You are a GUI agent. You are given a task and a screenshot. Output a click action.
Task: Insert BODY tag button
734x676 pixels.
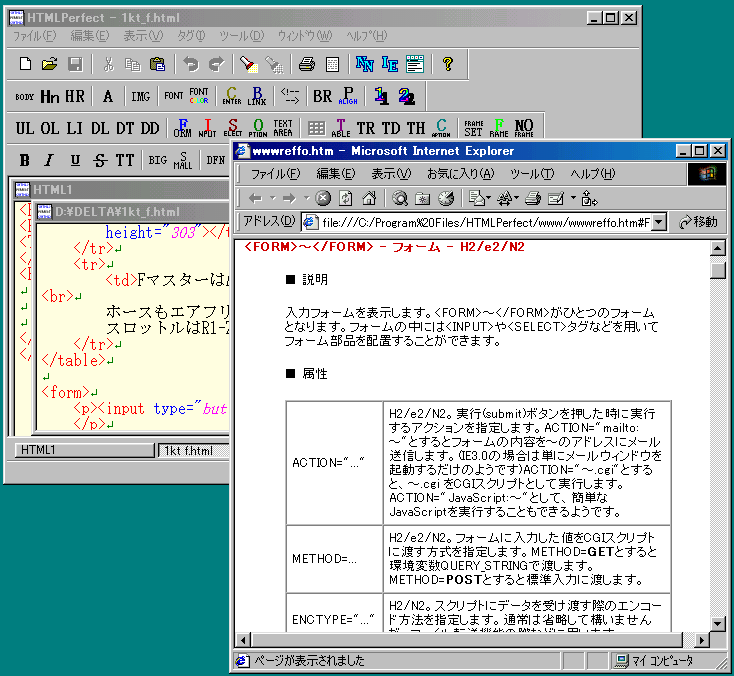coord(24,96)
